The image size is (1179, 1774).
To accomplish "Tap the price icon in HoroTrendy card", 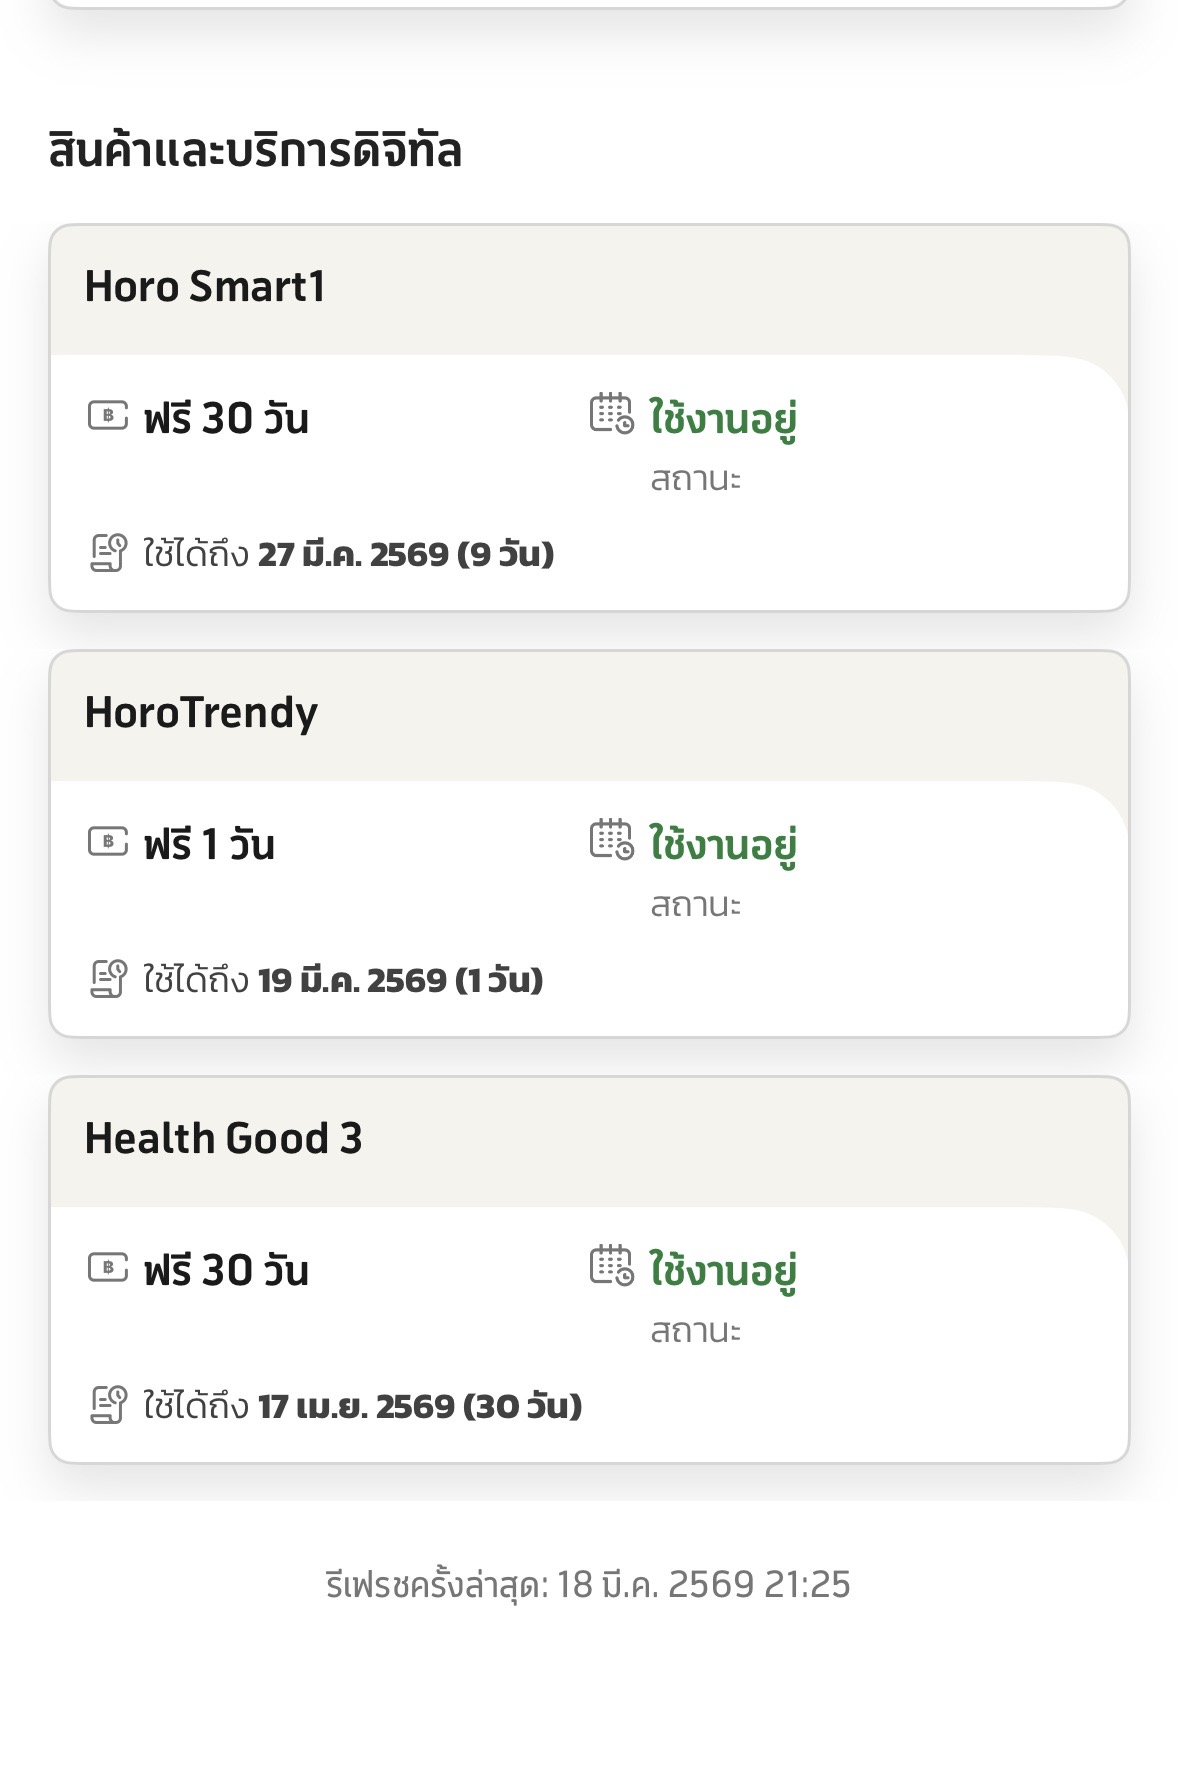I will pyautogui.click(x=108, y=842).
